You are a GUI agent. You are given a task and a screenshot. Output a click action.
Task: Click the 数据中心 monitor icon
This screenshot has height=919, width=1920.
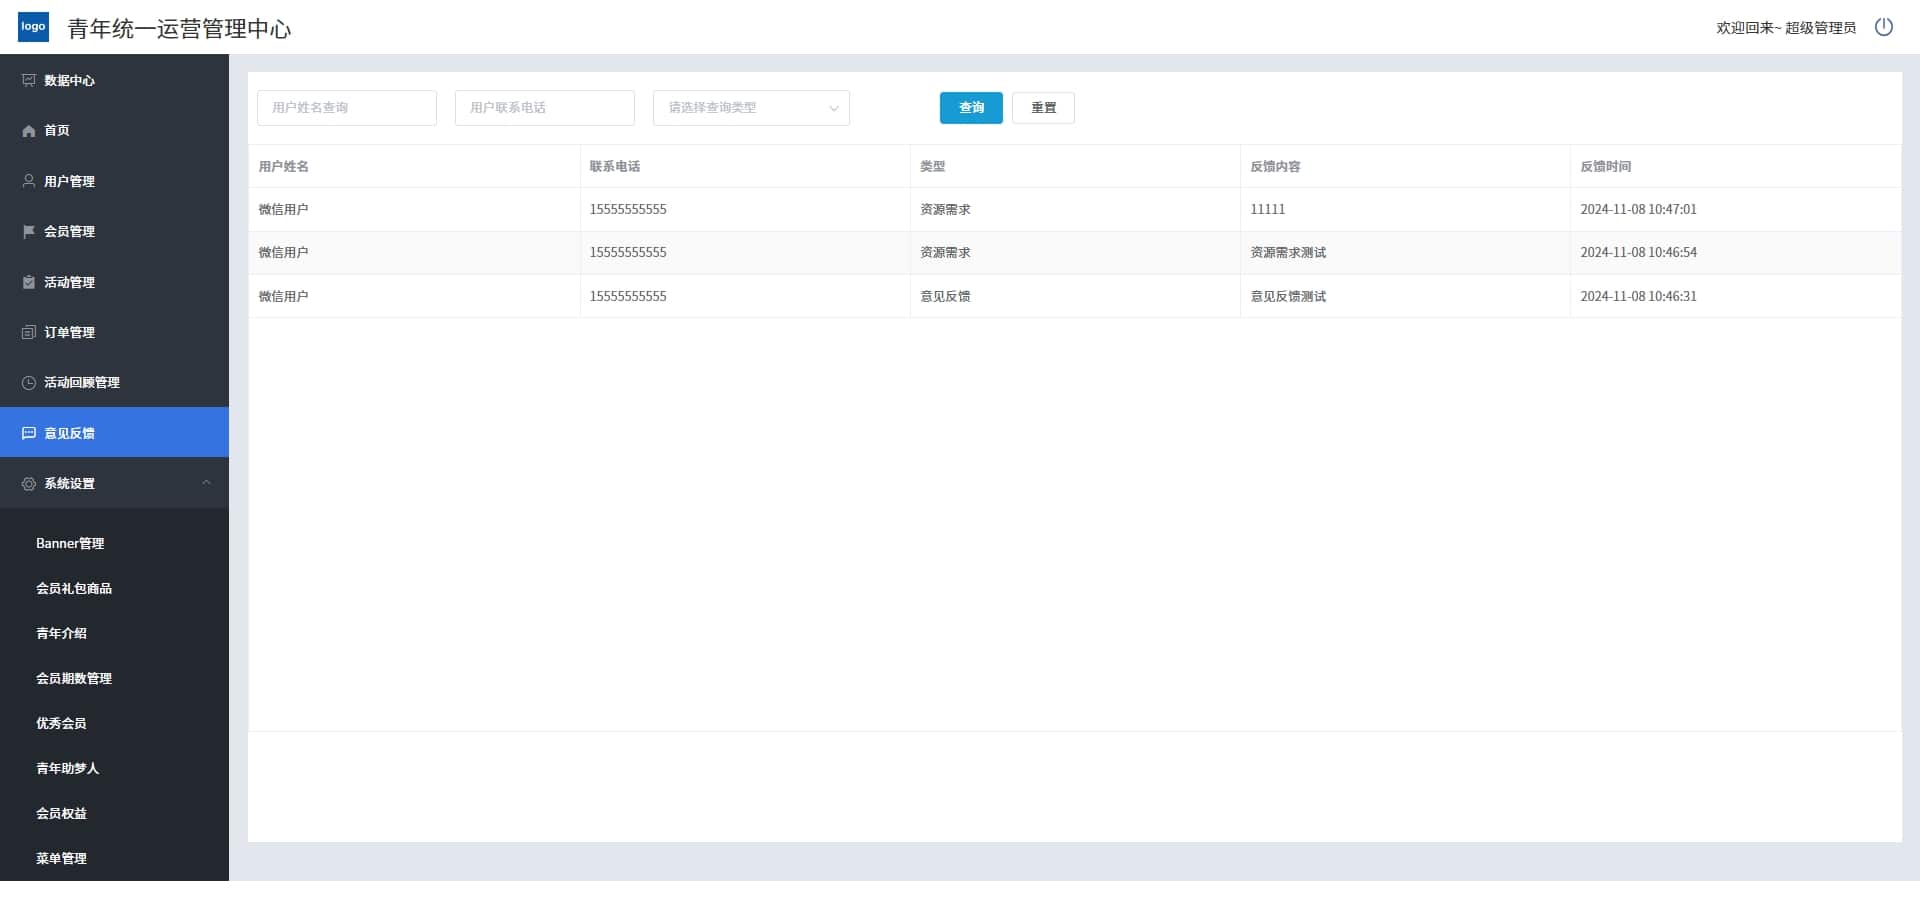pos(29,80)
